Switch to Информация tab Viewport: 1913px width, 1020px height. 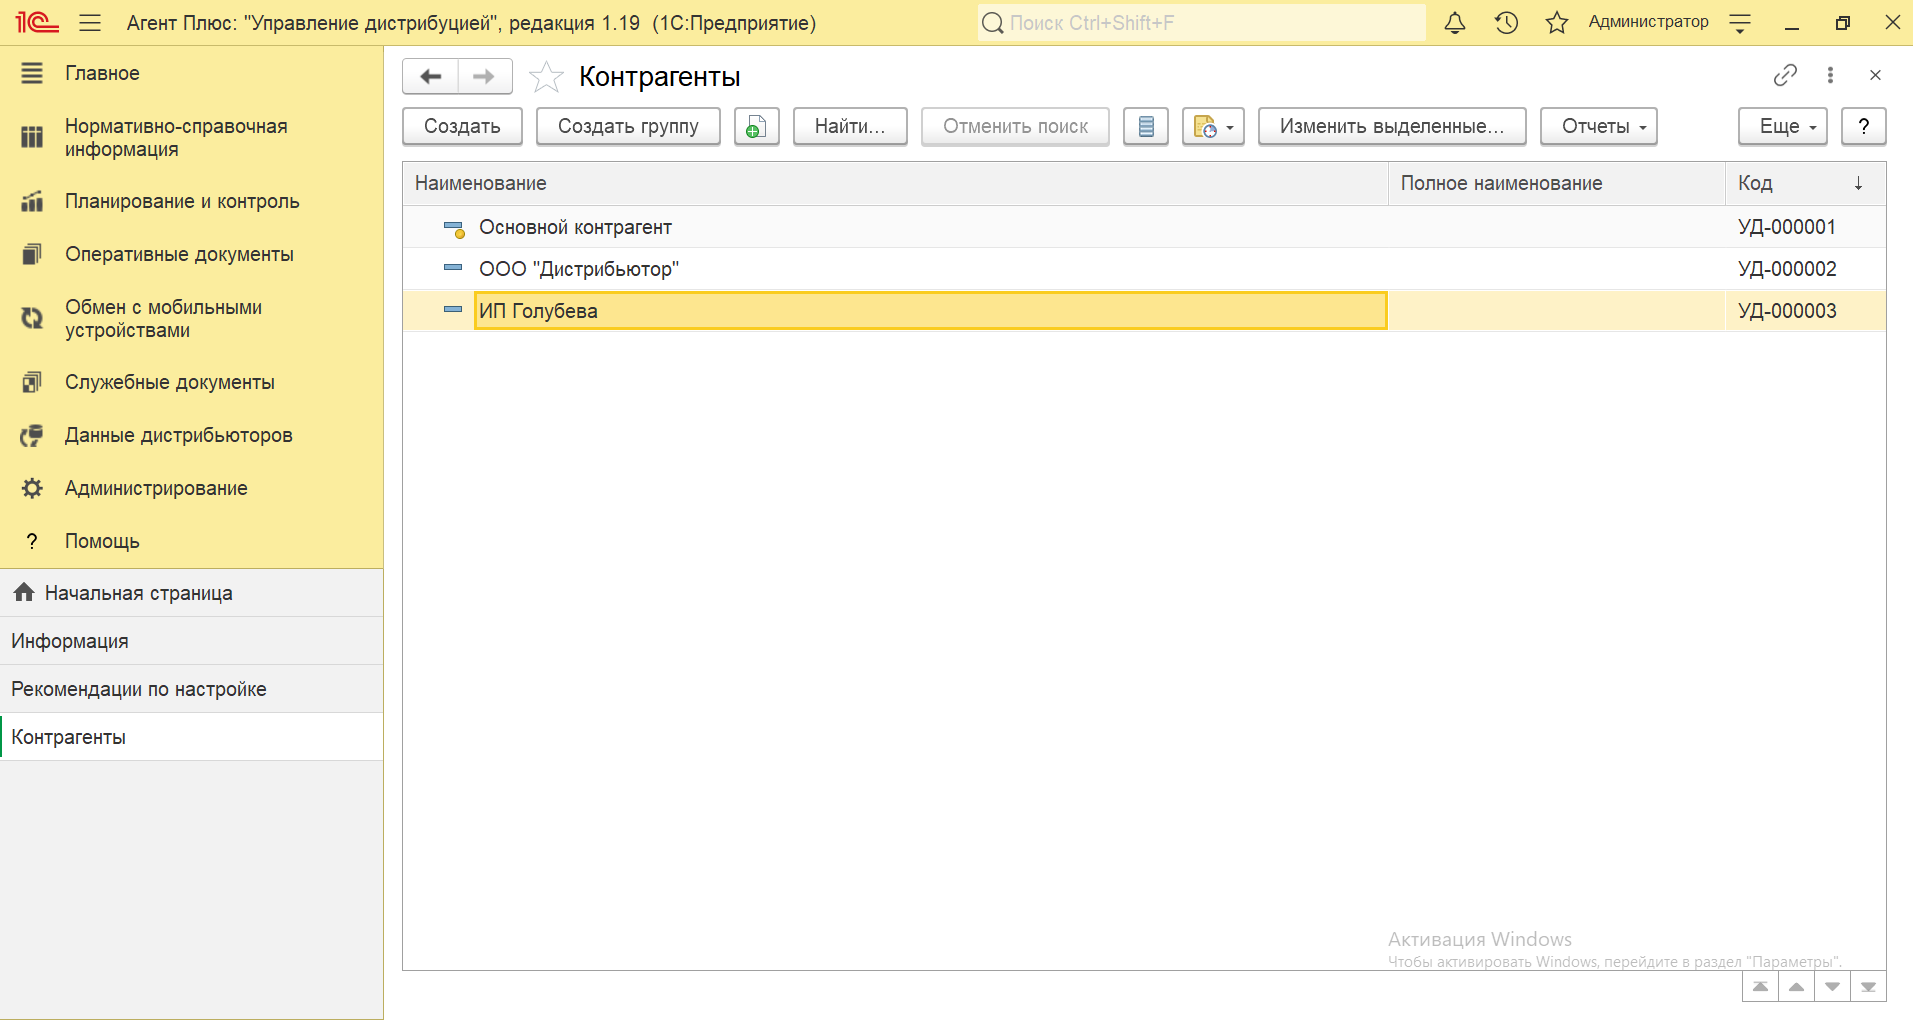coord(191,641)
